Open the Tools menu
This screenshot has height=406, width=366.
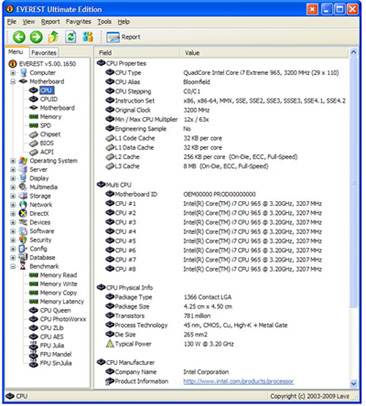[x=104, y=22]
